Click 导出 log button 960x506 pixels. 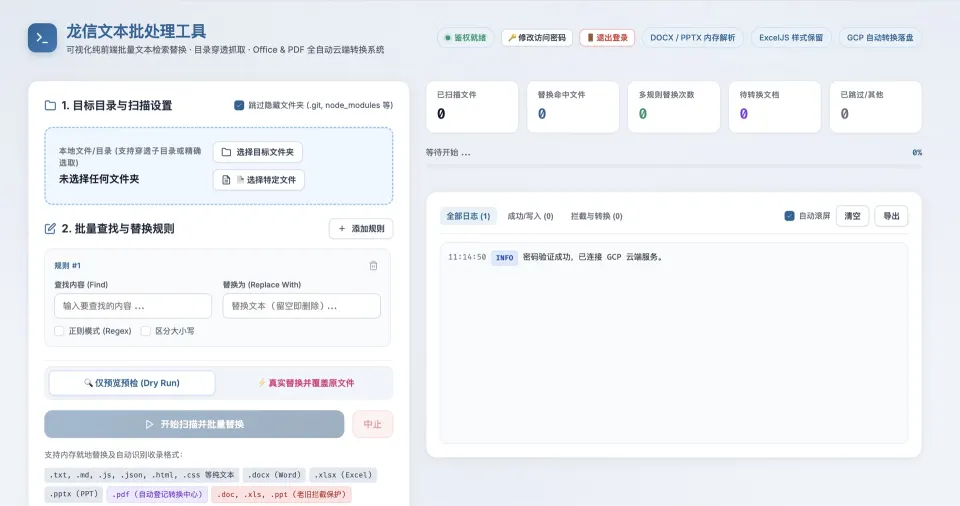coord(891,216)
